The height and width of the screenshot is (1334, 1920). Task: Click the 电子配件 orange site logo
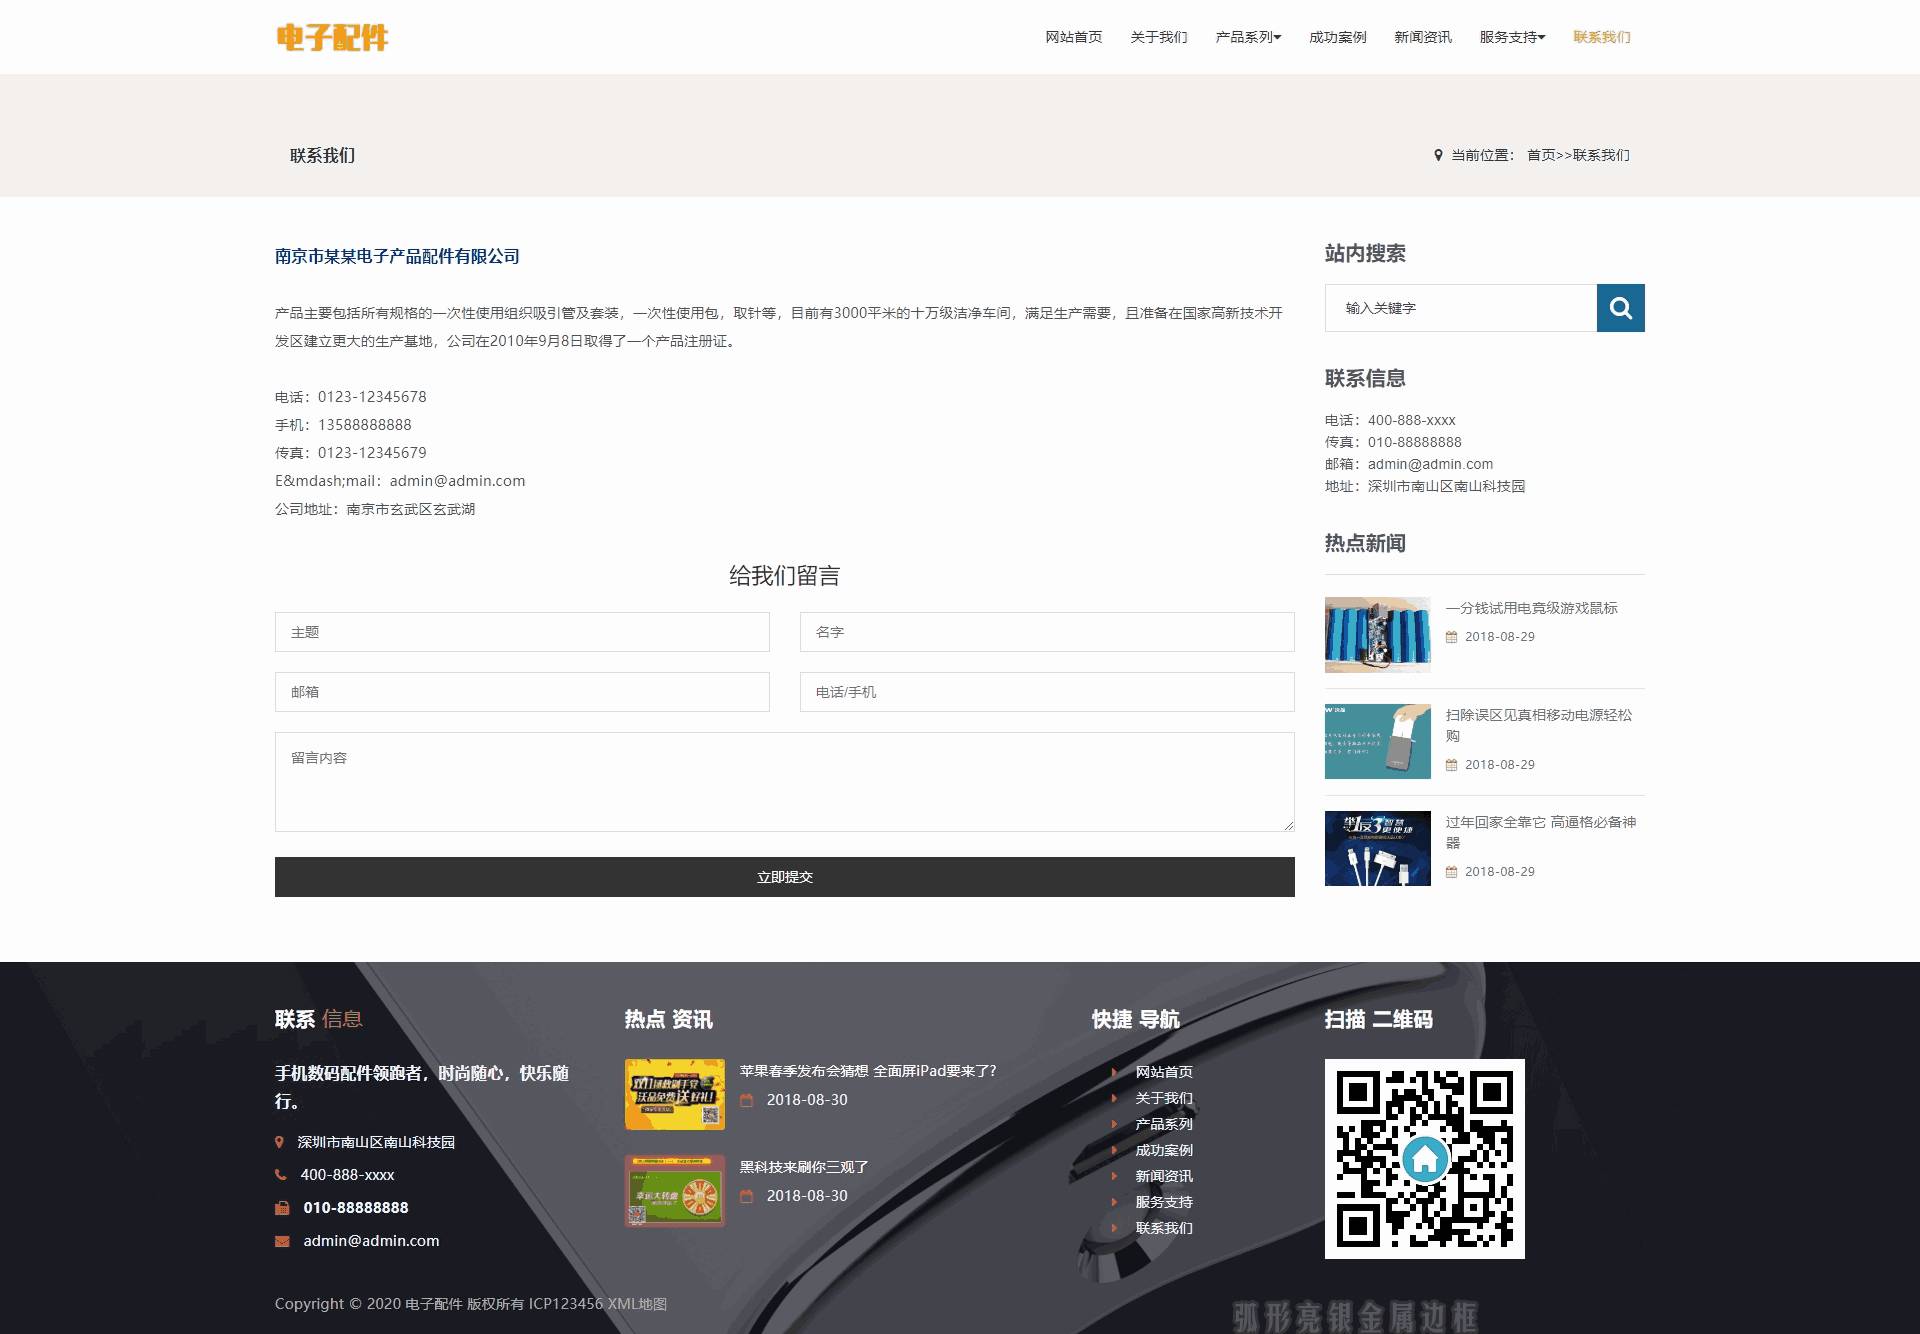(332, 37)
